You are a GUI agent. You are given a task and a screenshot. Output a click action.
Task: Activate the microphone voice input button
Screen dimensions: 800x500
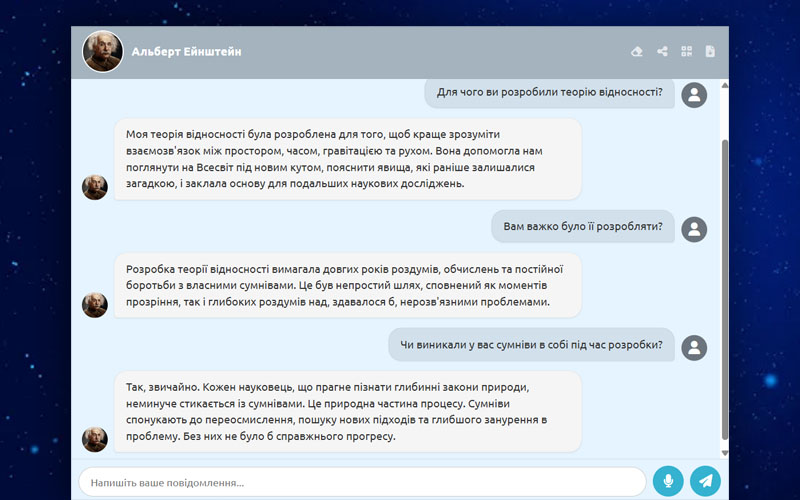pos(668,481)
